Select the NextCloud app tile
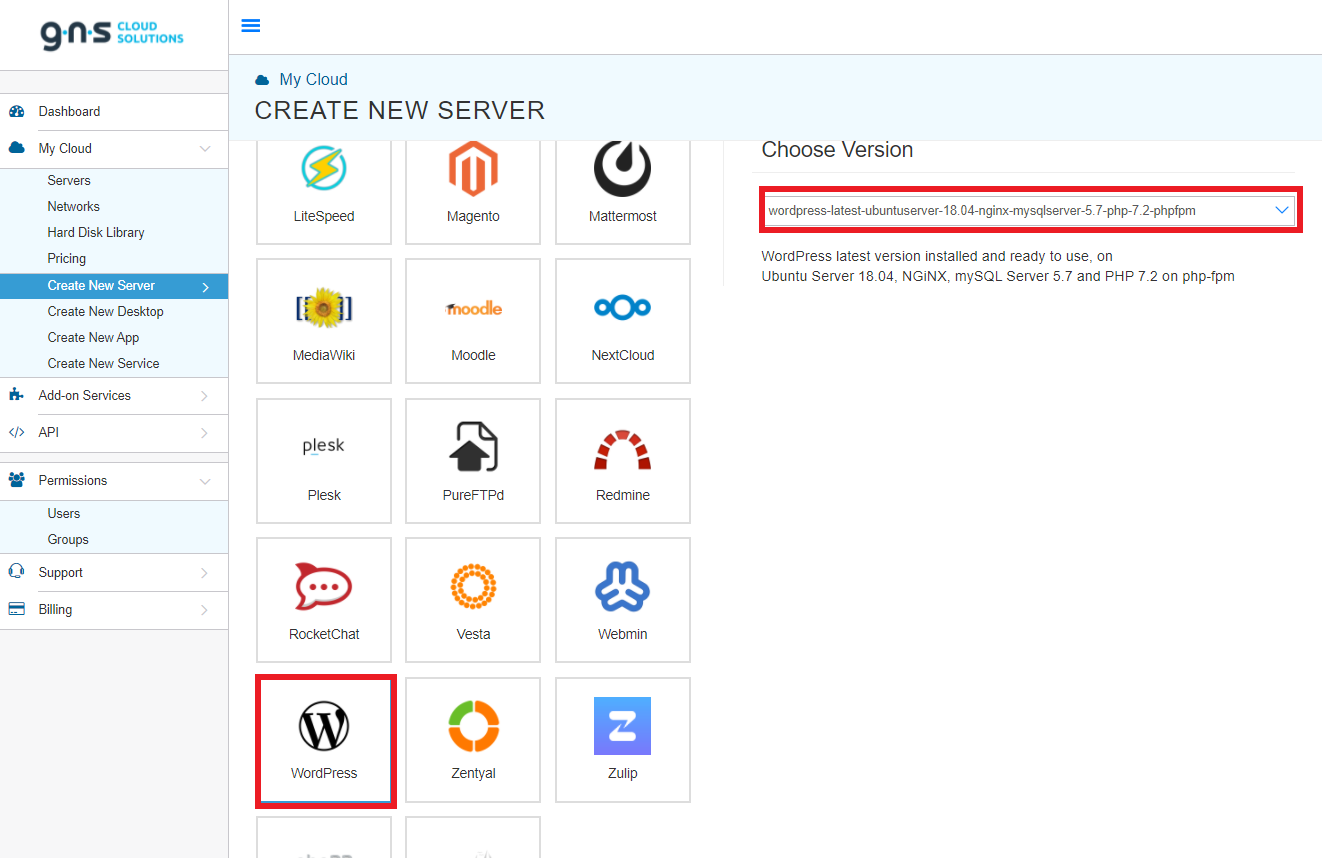The width and height of the screenshot is (1322, 858). pos(623,321)
